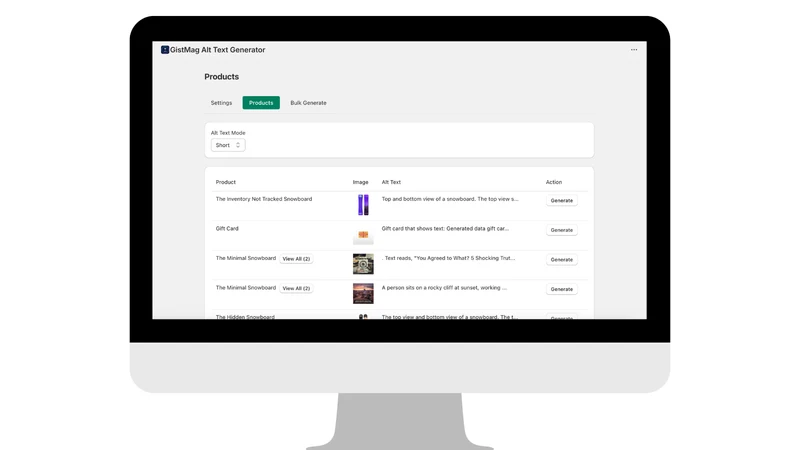Click the Alt Text column header
Viewport: 800px width, 450px height.
coord(391,182)
